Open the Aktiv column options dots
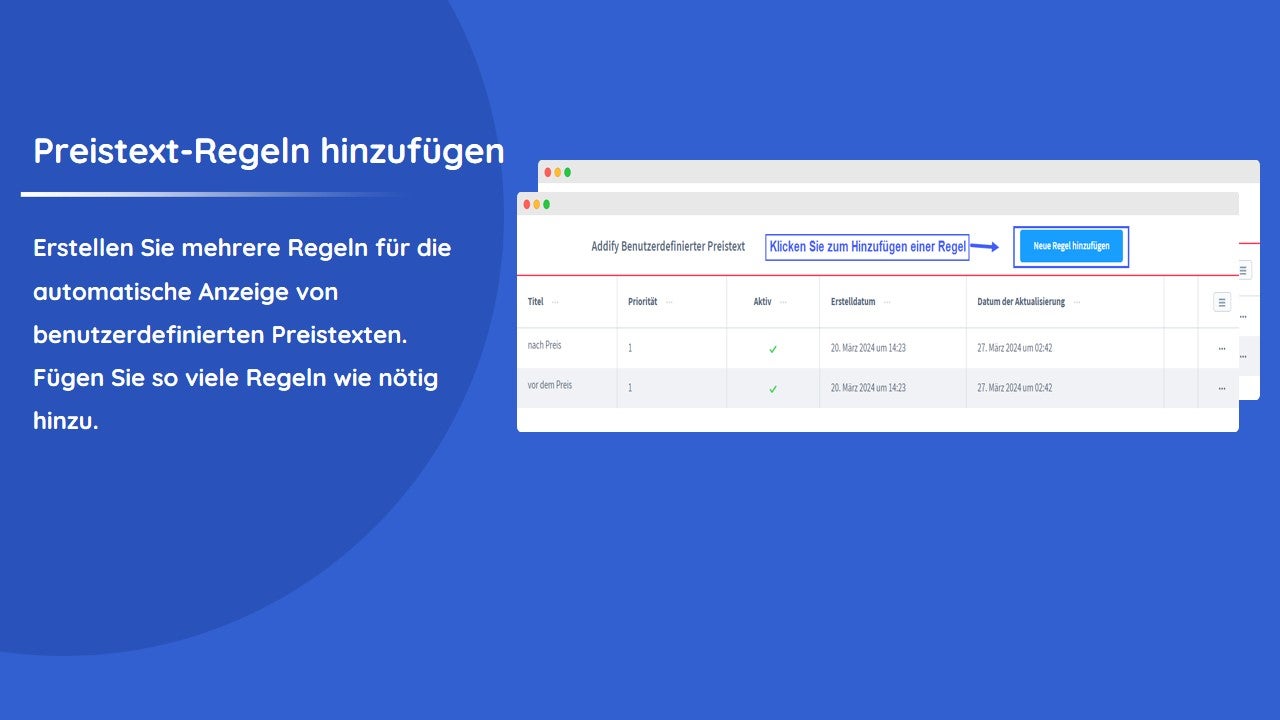 784,302
